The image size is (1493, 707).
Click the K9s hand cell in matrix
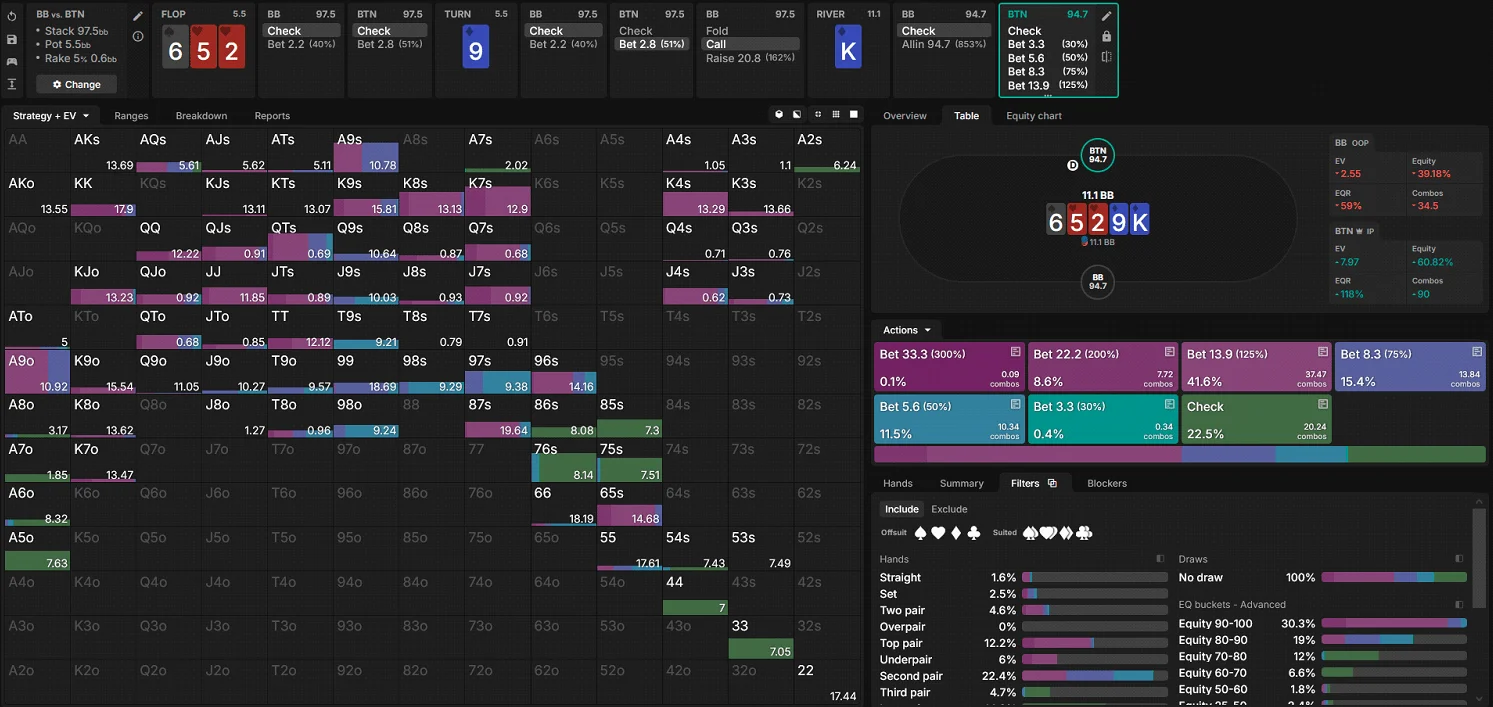[365, 195]
